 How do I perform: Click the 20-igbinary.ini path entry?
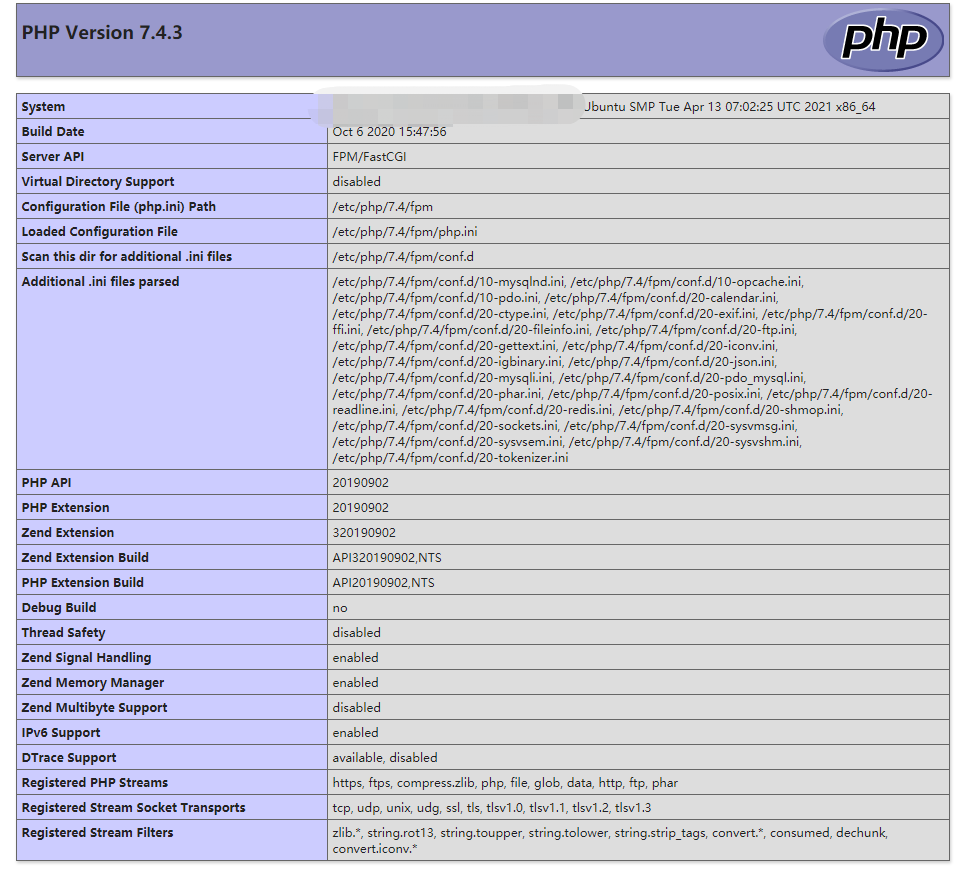(448, 362)
